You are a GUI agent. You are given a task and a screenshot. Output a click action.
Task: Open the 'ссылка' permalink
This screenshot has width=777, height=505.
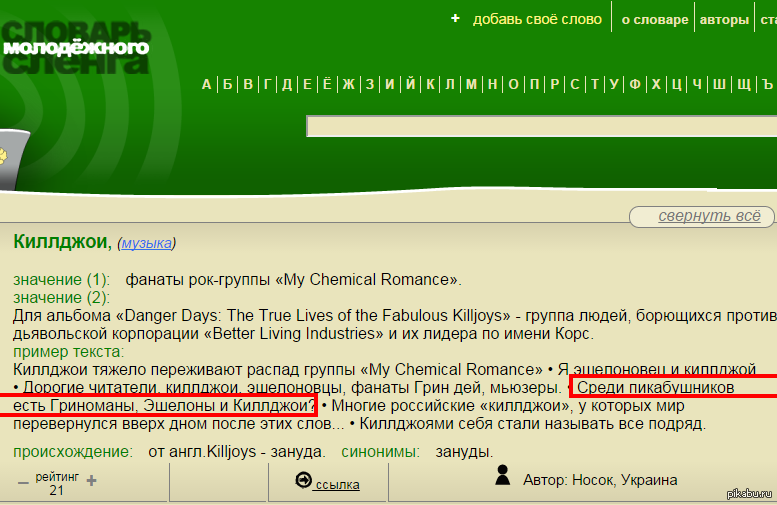337,485
